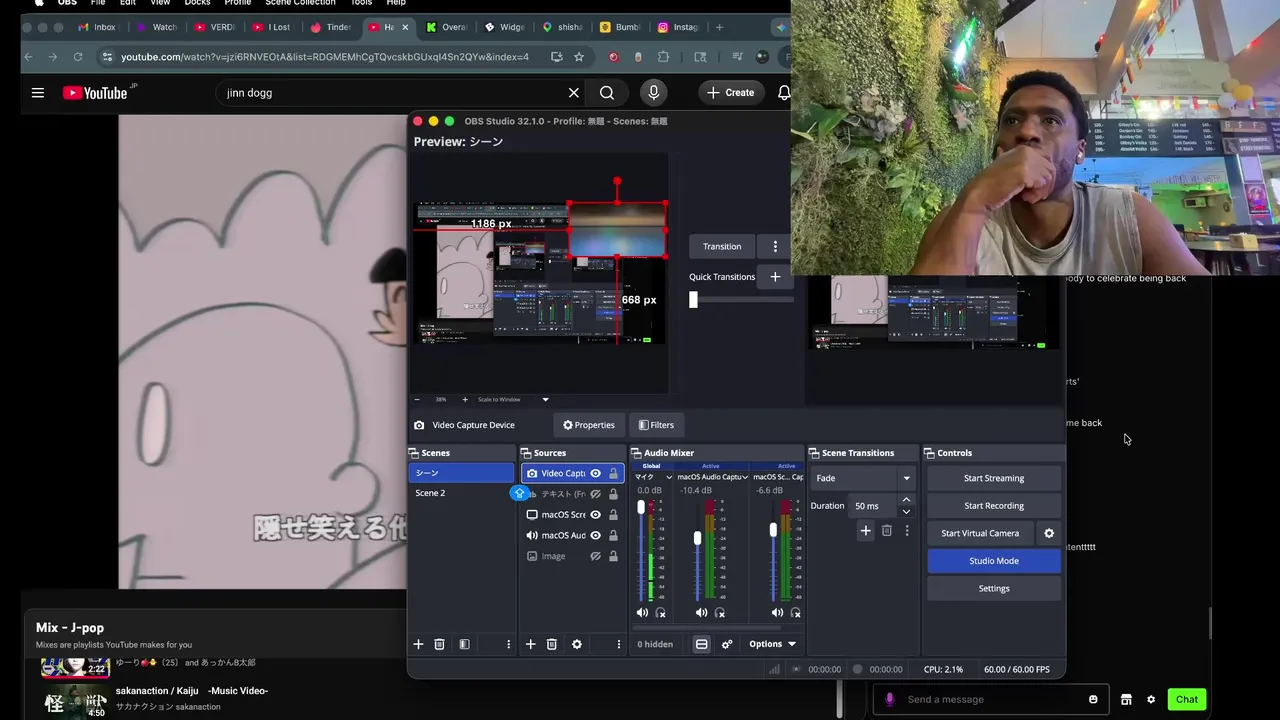Add a quick transition with plus icon
Screen dimensions: 1280x720
tap(775, 276)
